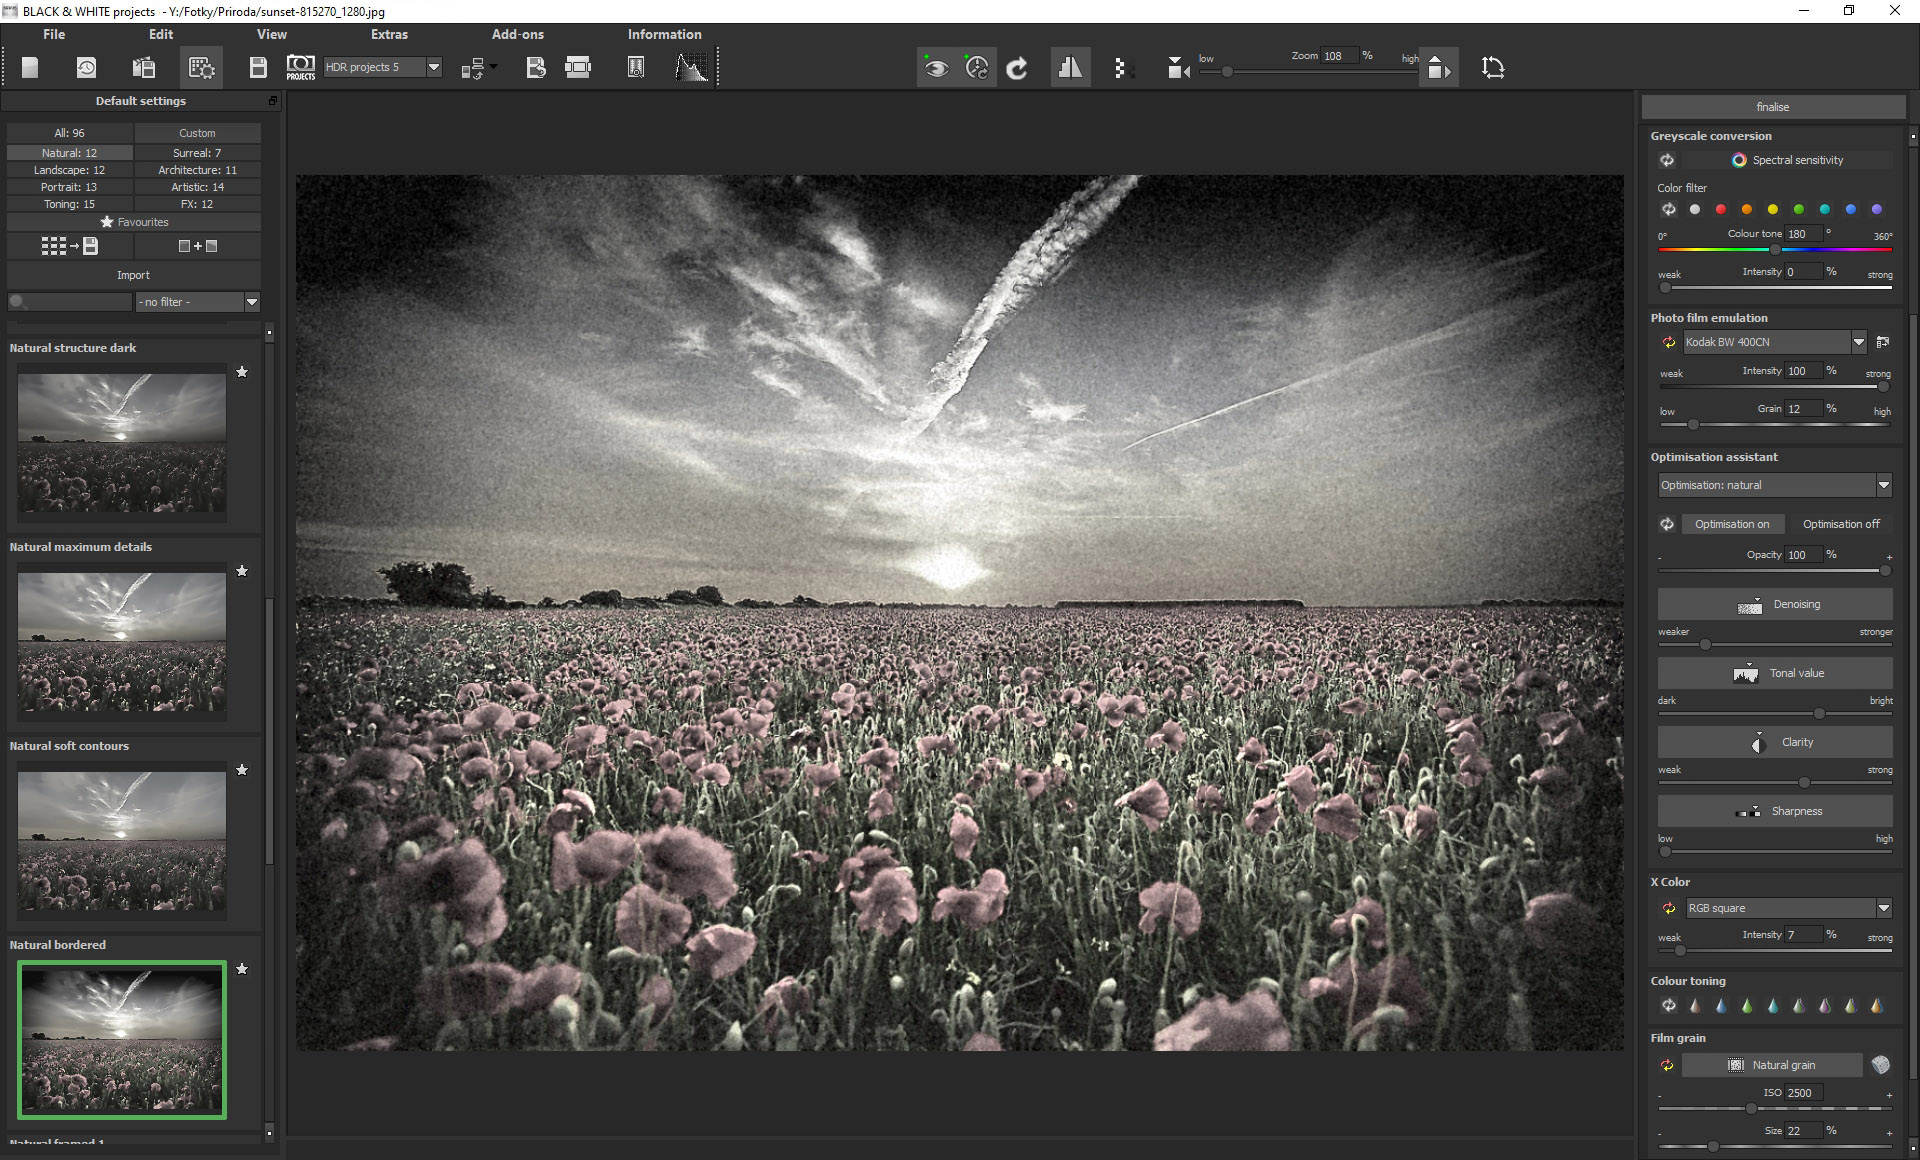Open the File menu
The image size is (1920, 1160).
54,34
